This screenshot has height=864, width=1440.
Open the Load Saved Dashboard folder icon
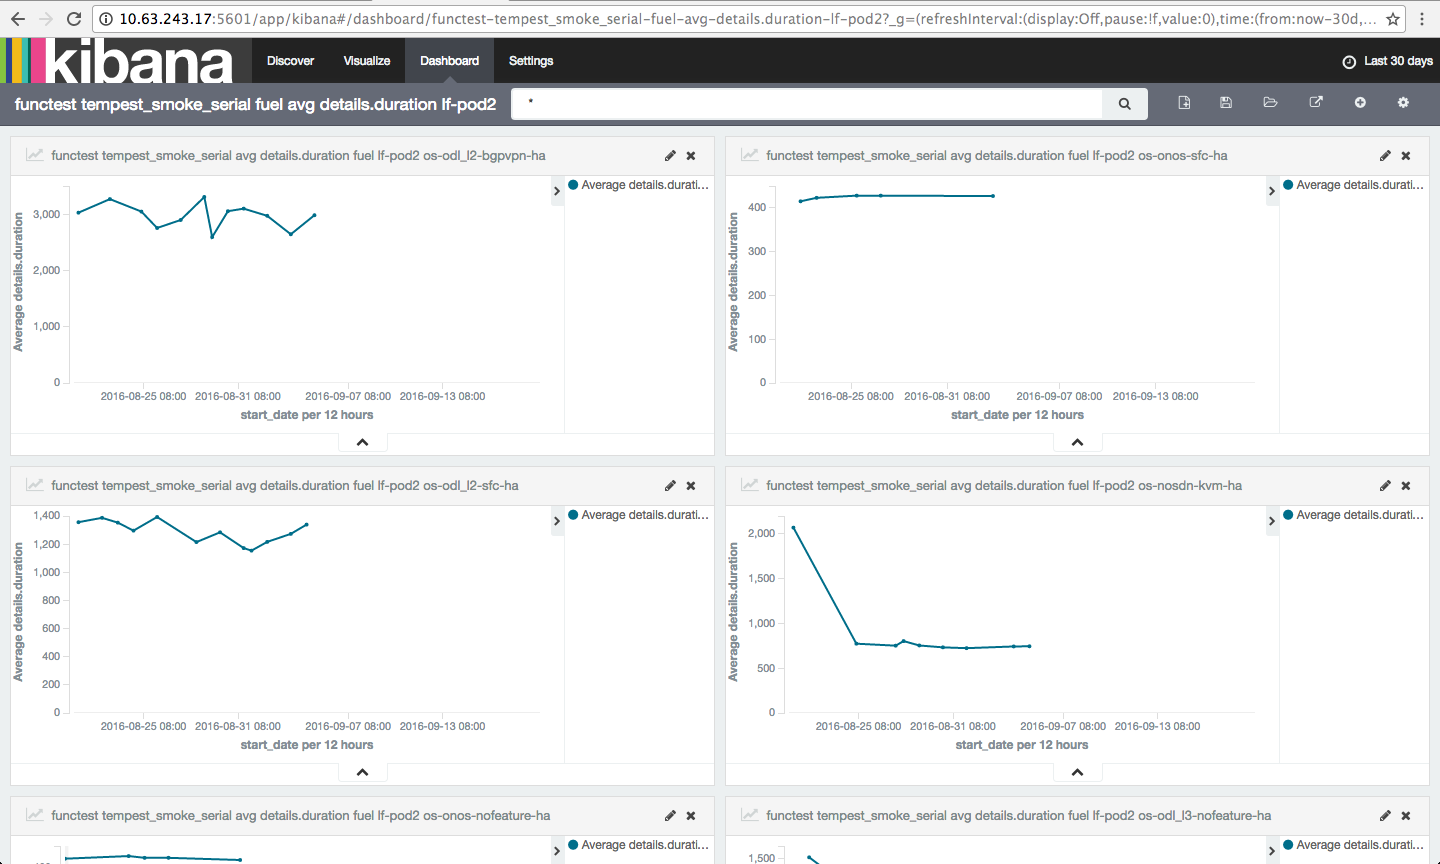tap(1270, 103)
